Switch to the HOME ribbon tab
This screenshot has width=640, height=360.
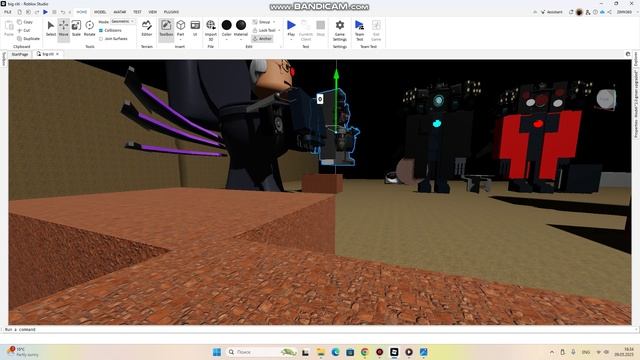(x=82, y=12)
